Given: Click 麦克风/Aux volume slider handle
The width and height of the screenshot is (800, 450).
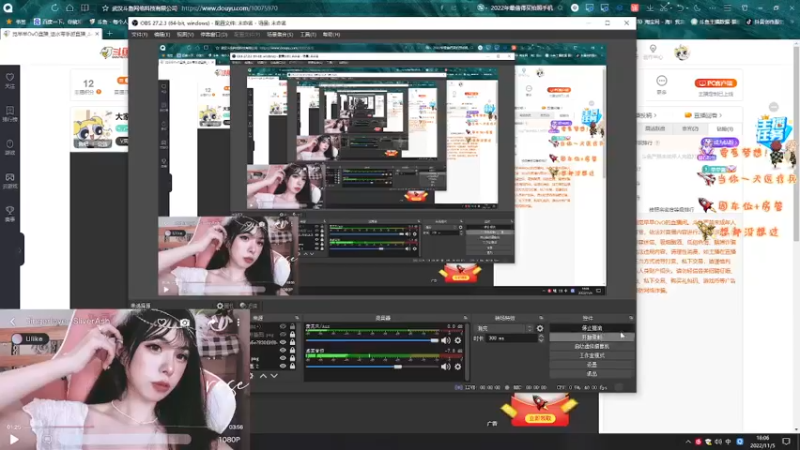Looking at the screenshot, I should [x=434, y=340].
